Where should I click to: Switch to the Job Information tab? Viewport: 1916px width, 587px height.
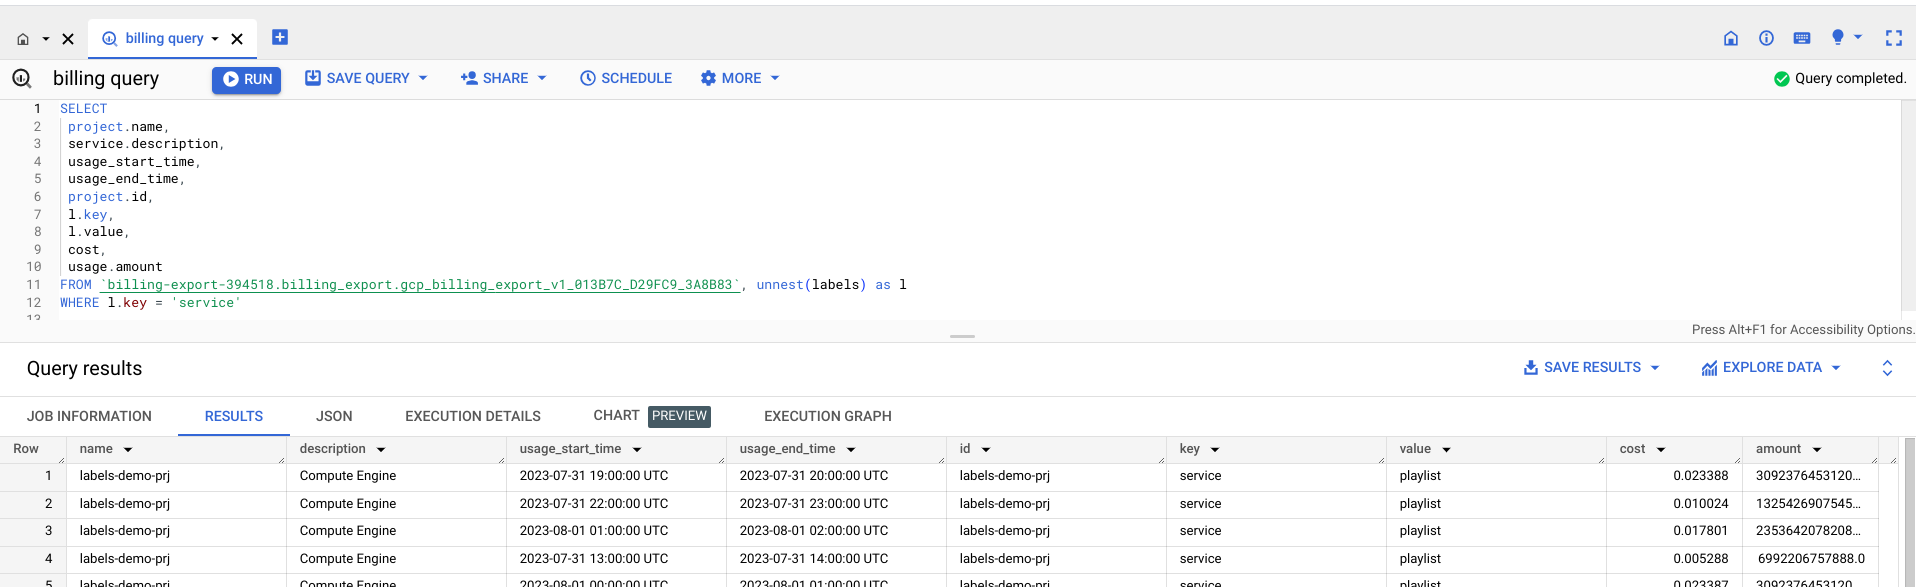point(89,416)
